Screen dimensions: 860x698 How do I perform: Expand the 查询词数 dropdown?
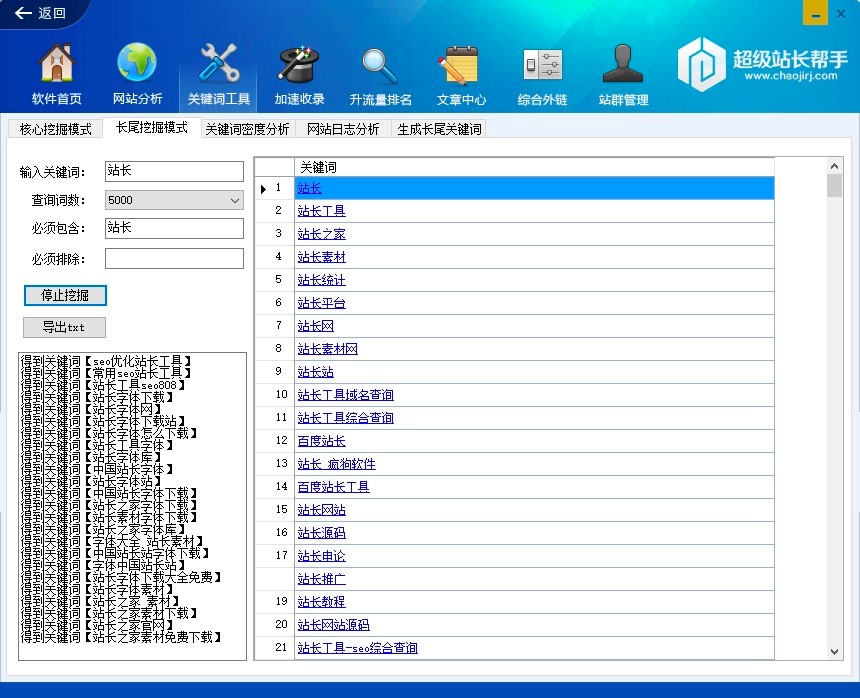pyautogui.click(x=235, y=200)
